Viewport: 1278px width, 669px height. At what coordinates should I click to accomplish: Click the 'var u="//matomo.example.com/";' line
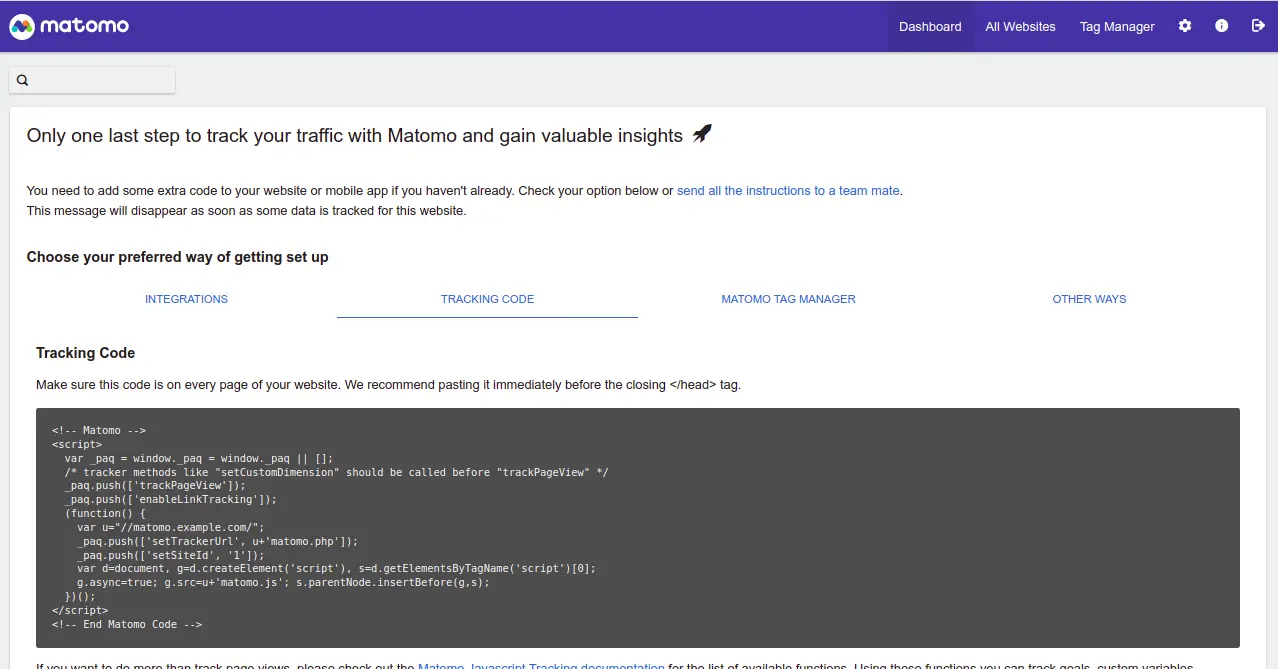170,527
